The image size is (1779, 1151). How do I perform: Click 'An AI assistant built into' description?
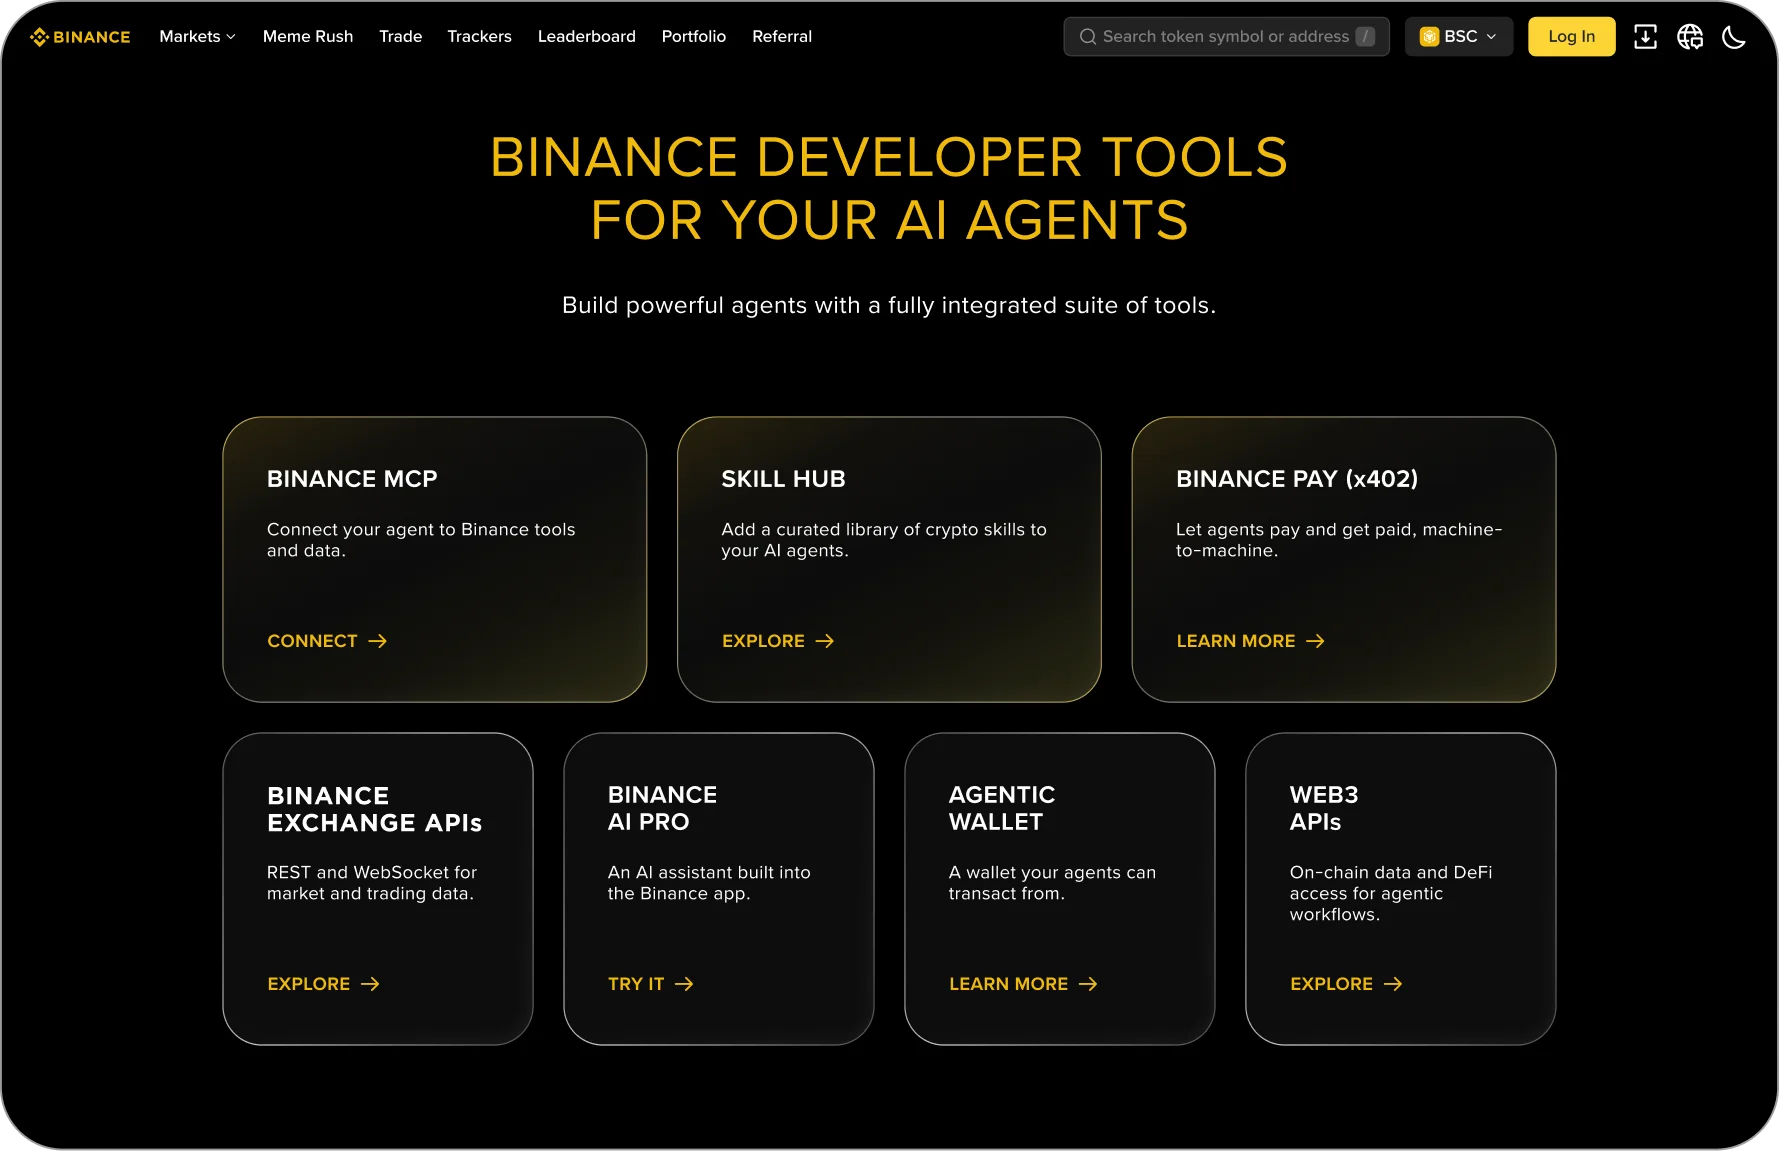click(709, 883)
